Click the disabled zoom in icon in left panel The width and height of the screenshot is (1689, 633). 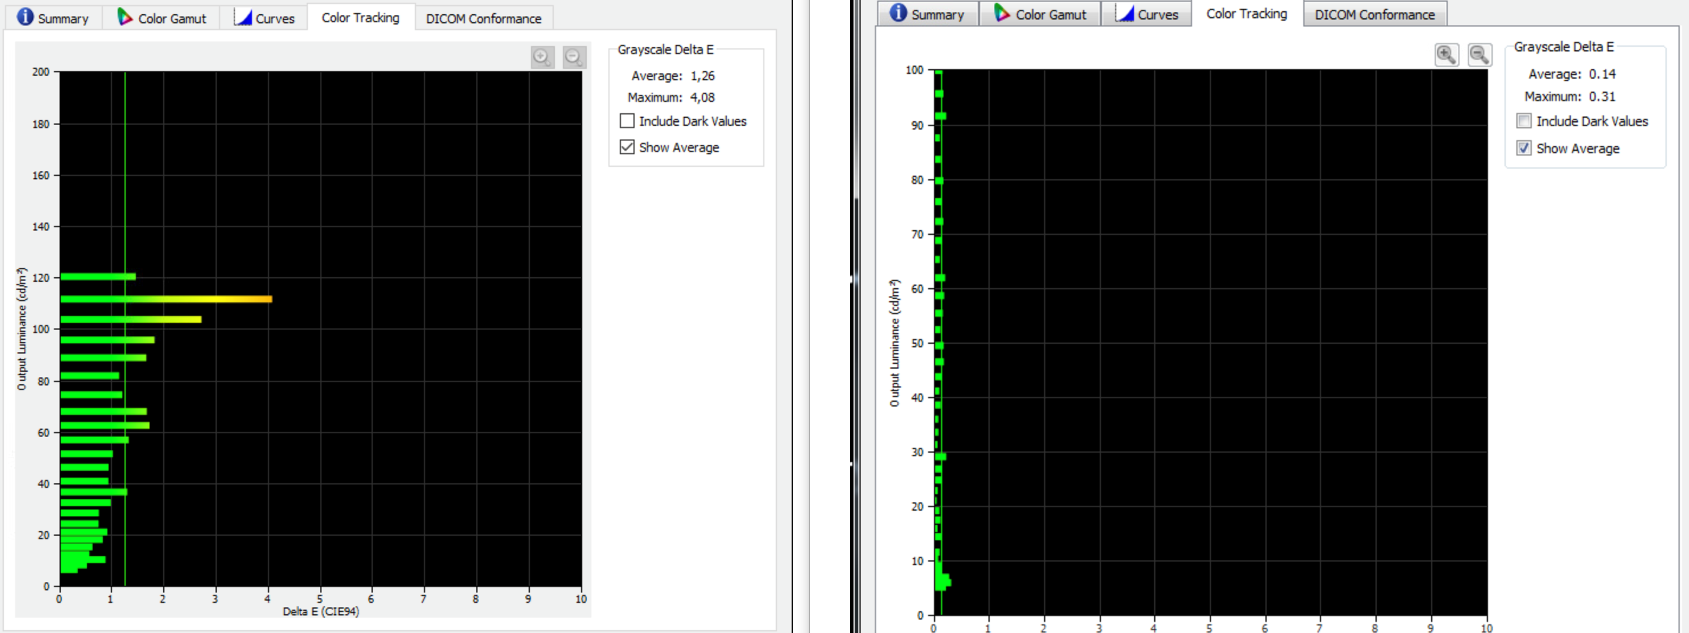click(x=542, y=57)
